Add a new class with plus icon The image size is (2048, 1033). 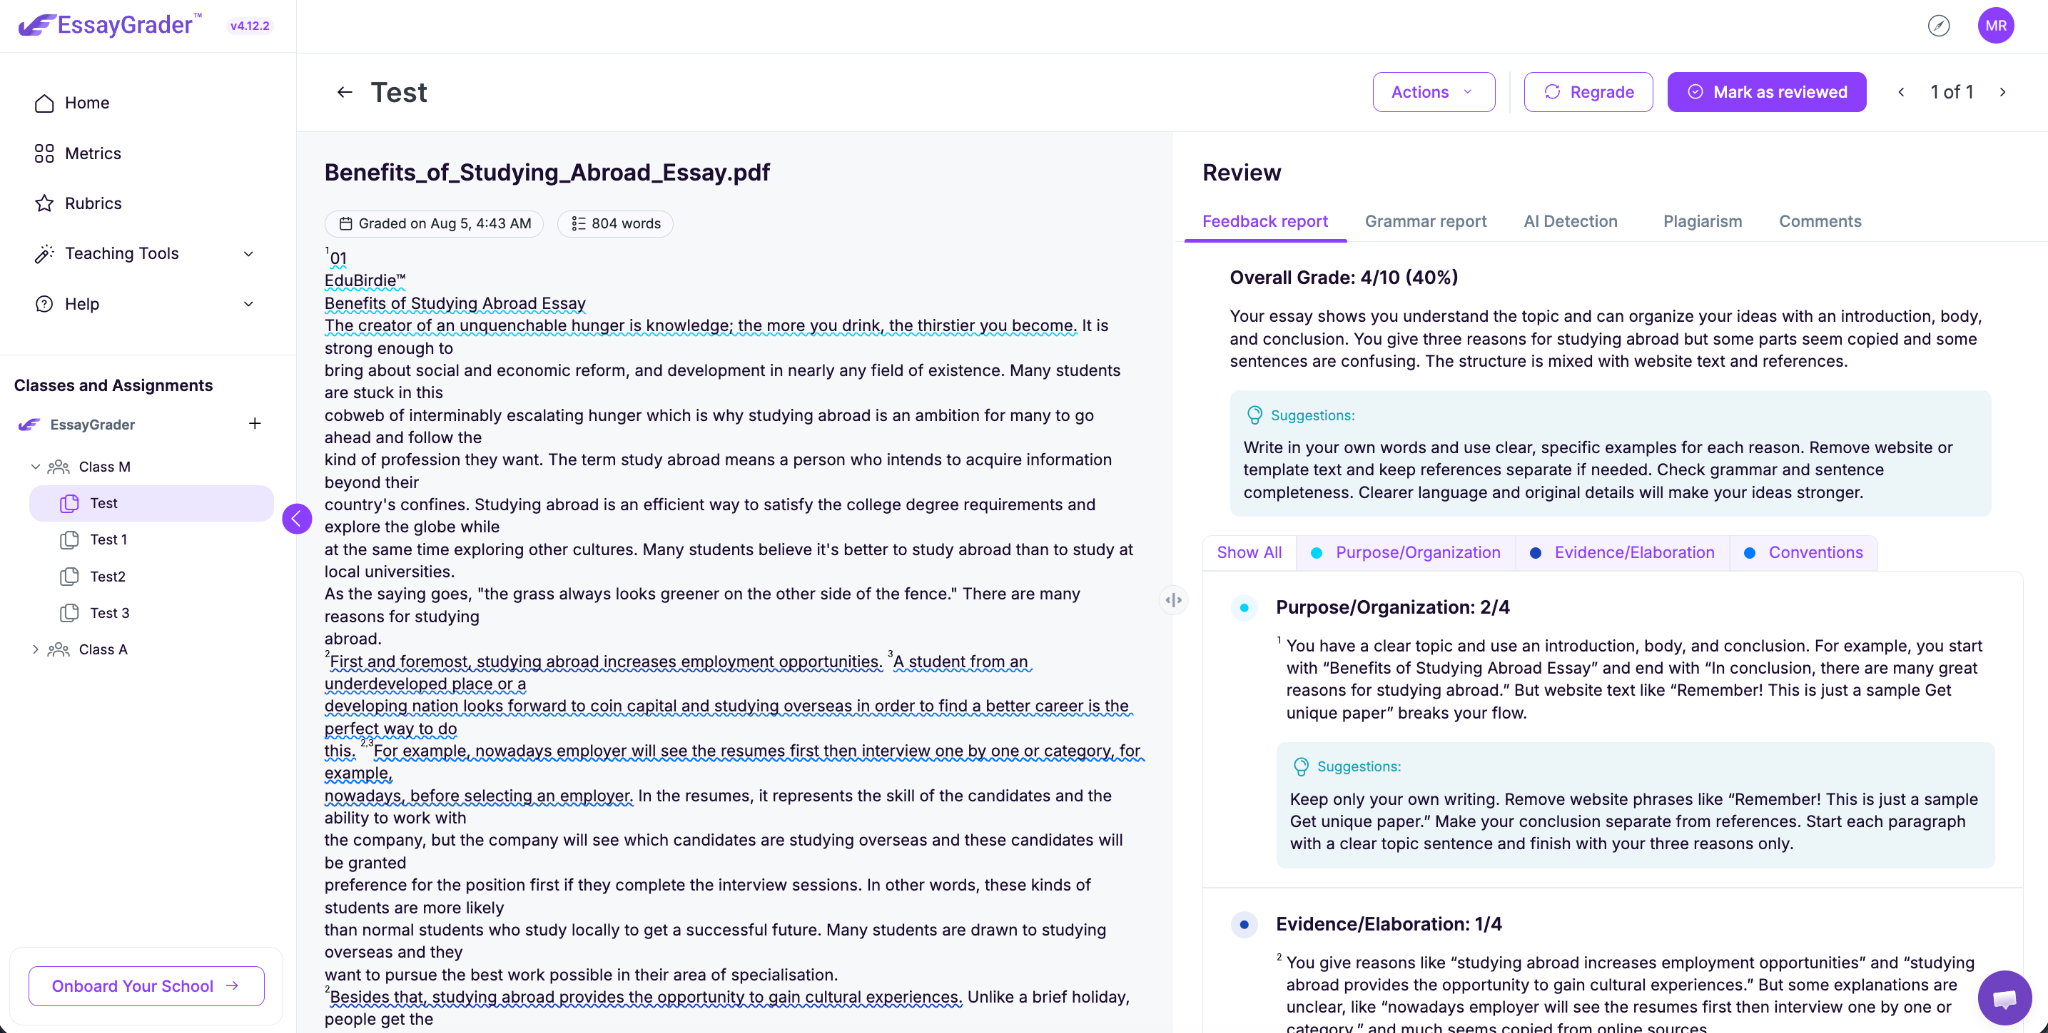255,424
